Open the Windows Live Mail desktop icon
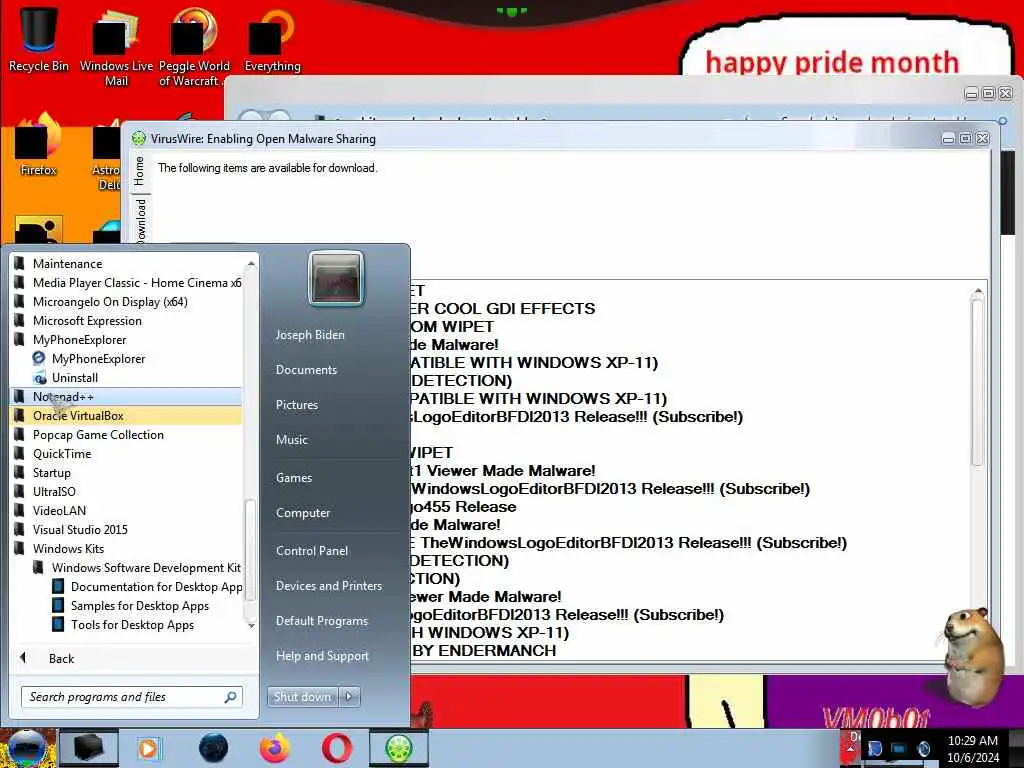 pos(116,46)
